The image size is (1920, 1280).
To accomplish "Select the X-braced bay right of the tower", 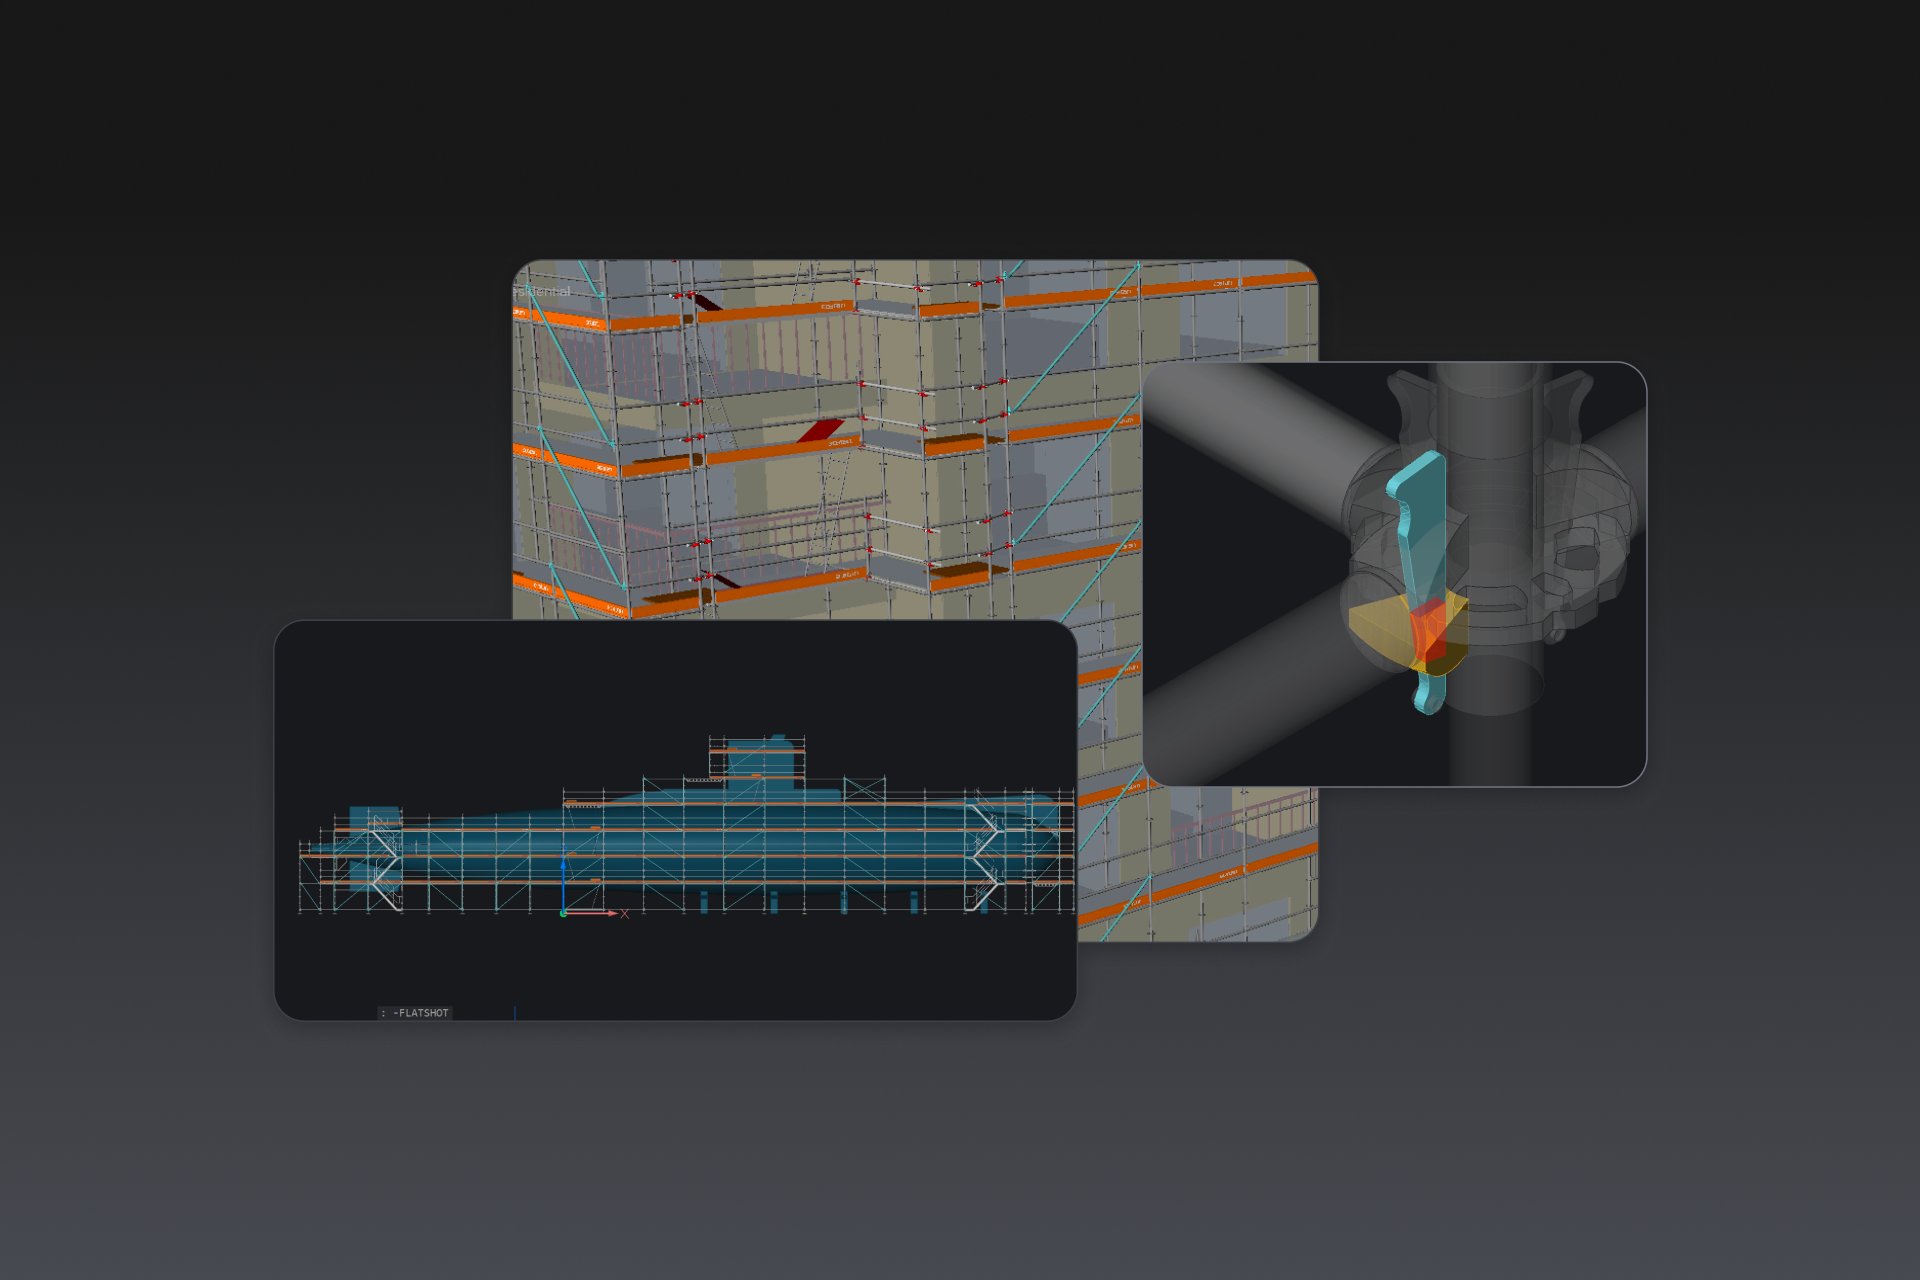I will [x=864, y=790].
